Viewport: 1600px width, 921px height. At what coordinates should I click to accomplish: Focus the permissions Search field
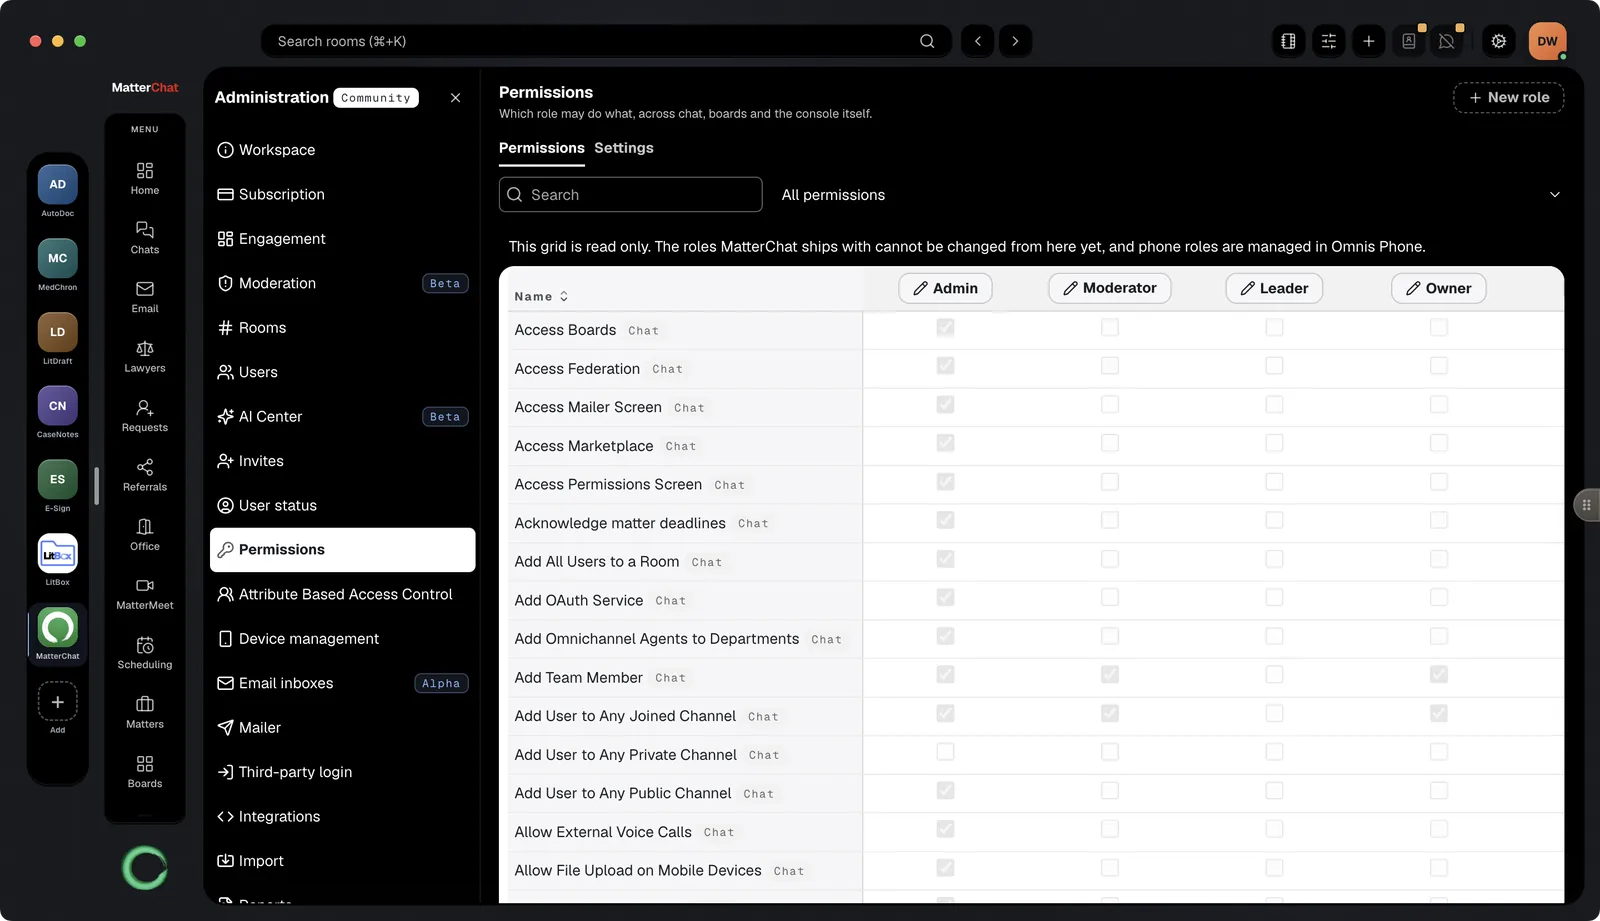point(631,195)
